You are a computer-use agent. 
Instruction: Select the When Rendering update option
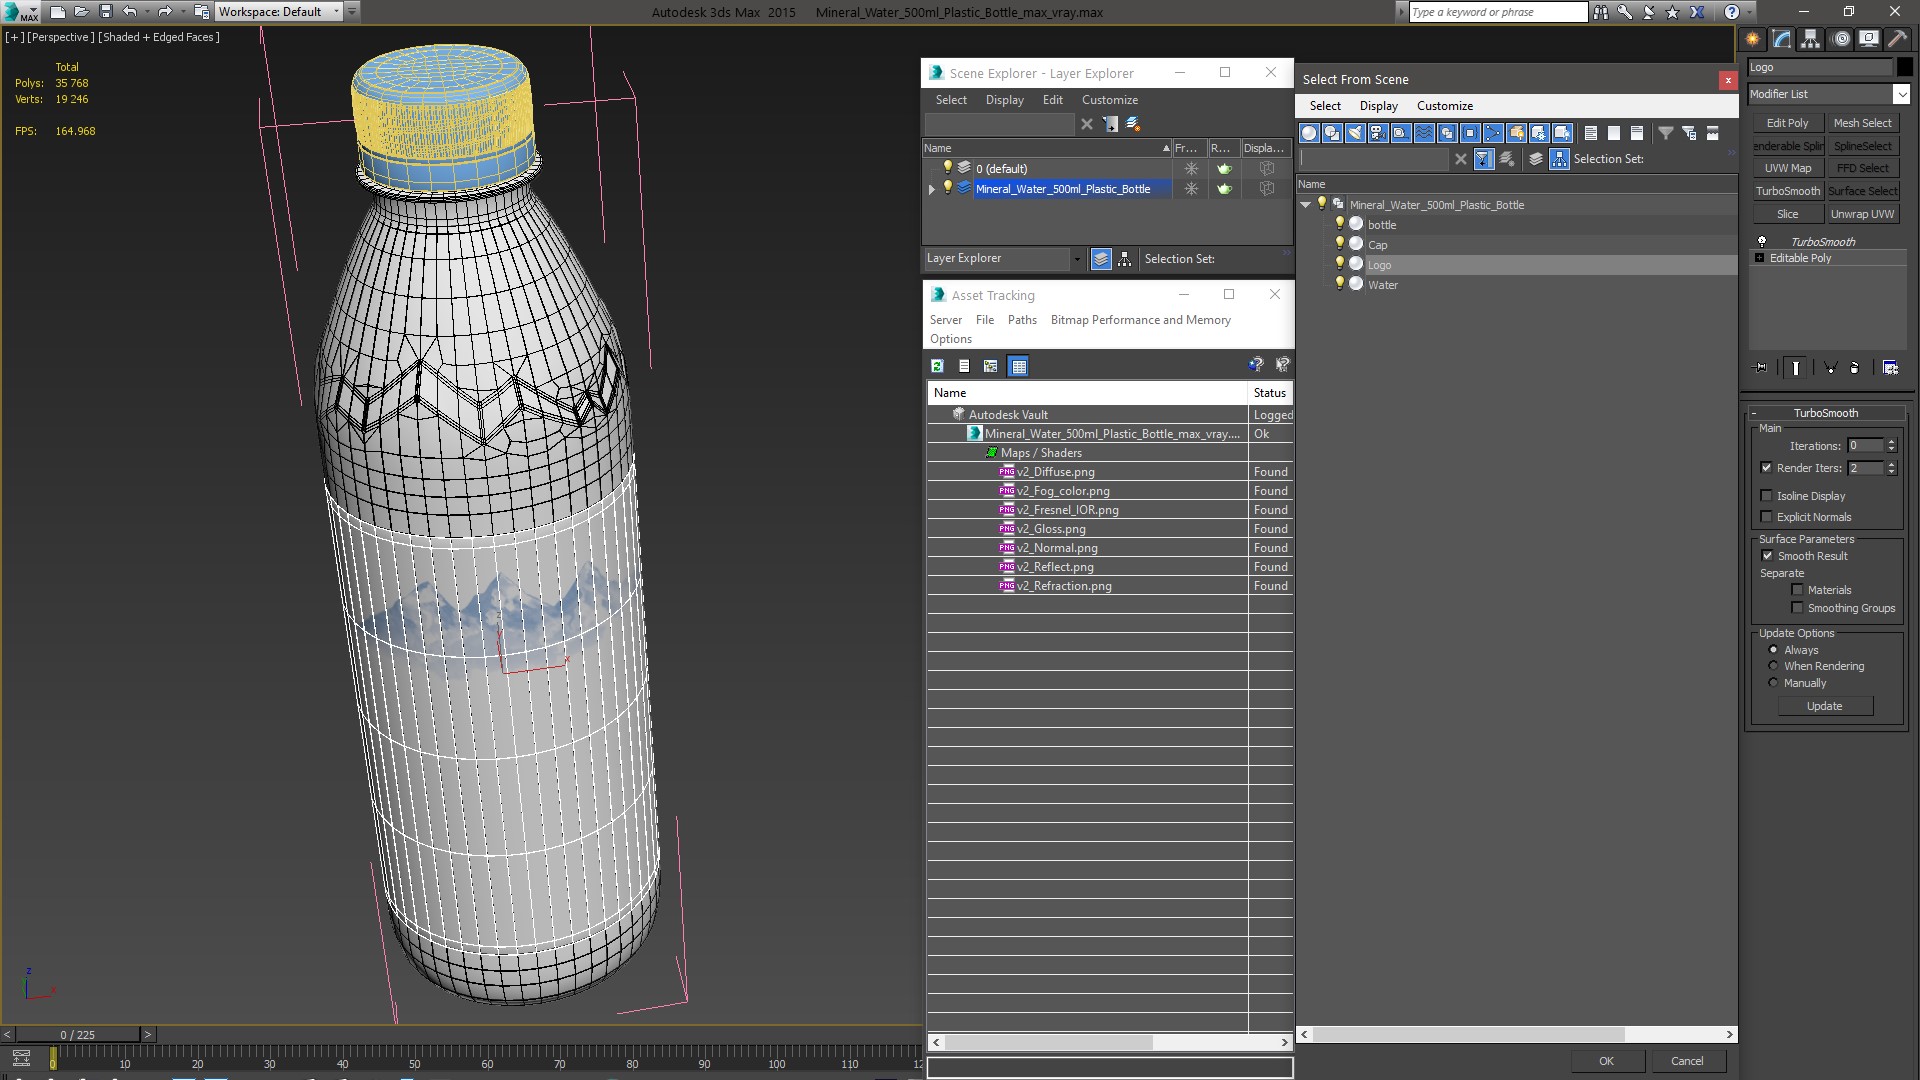coord(1774,666)
